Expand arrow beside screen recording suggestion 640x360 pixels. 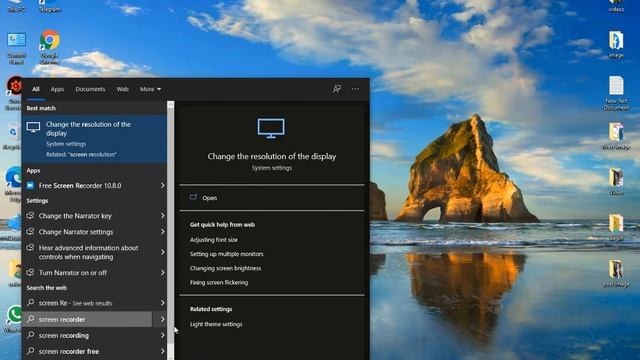[162, 336]
